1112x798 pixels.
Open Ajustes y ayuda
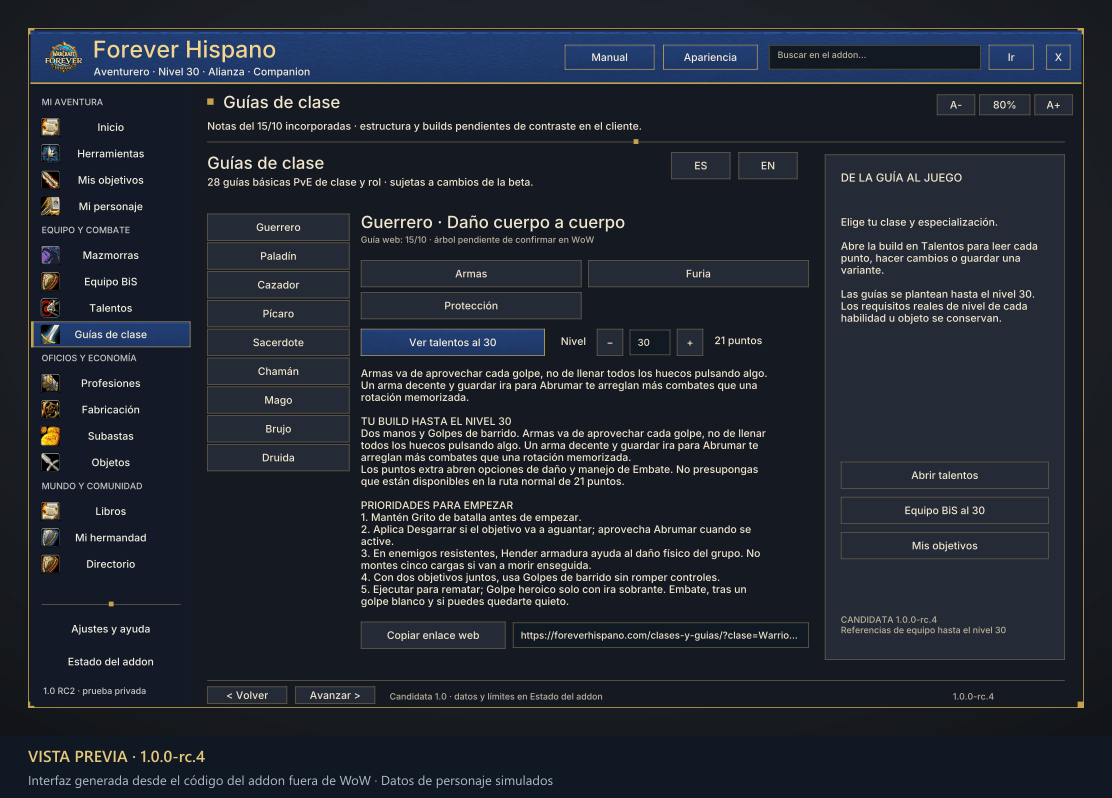click(x=111, y=629)
